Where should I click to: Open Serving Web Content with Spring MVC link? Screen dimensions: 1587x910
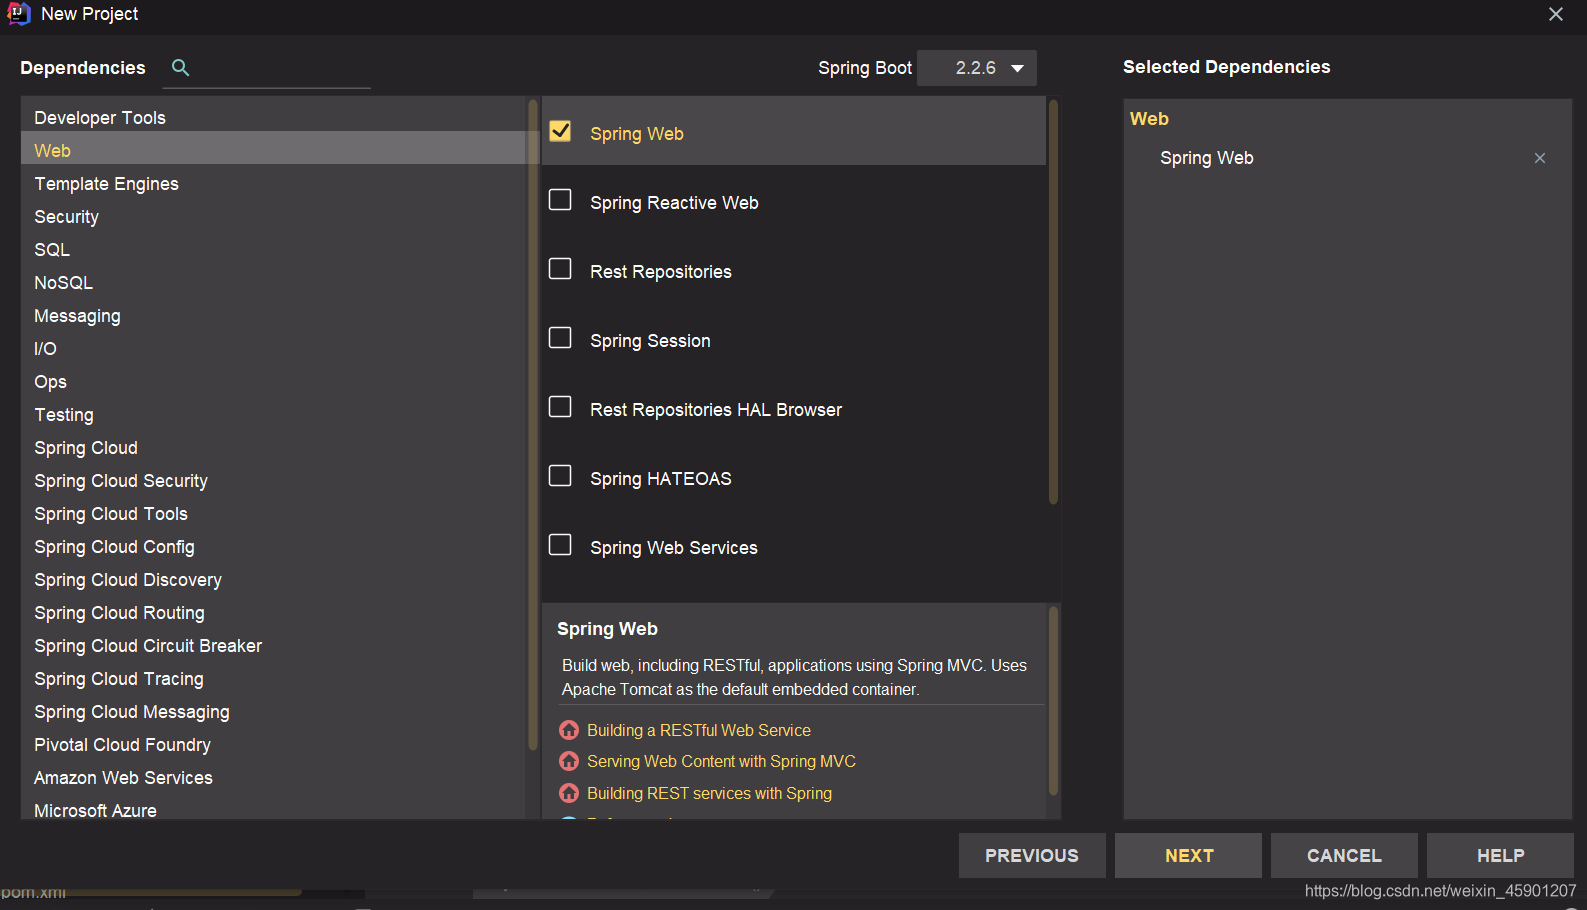[x=721, y=761]
